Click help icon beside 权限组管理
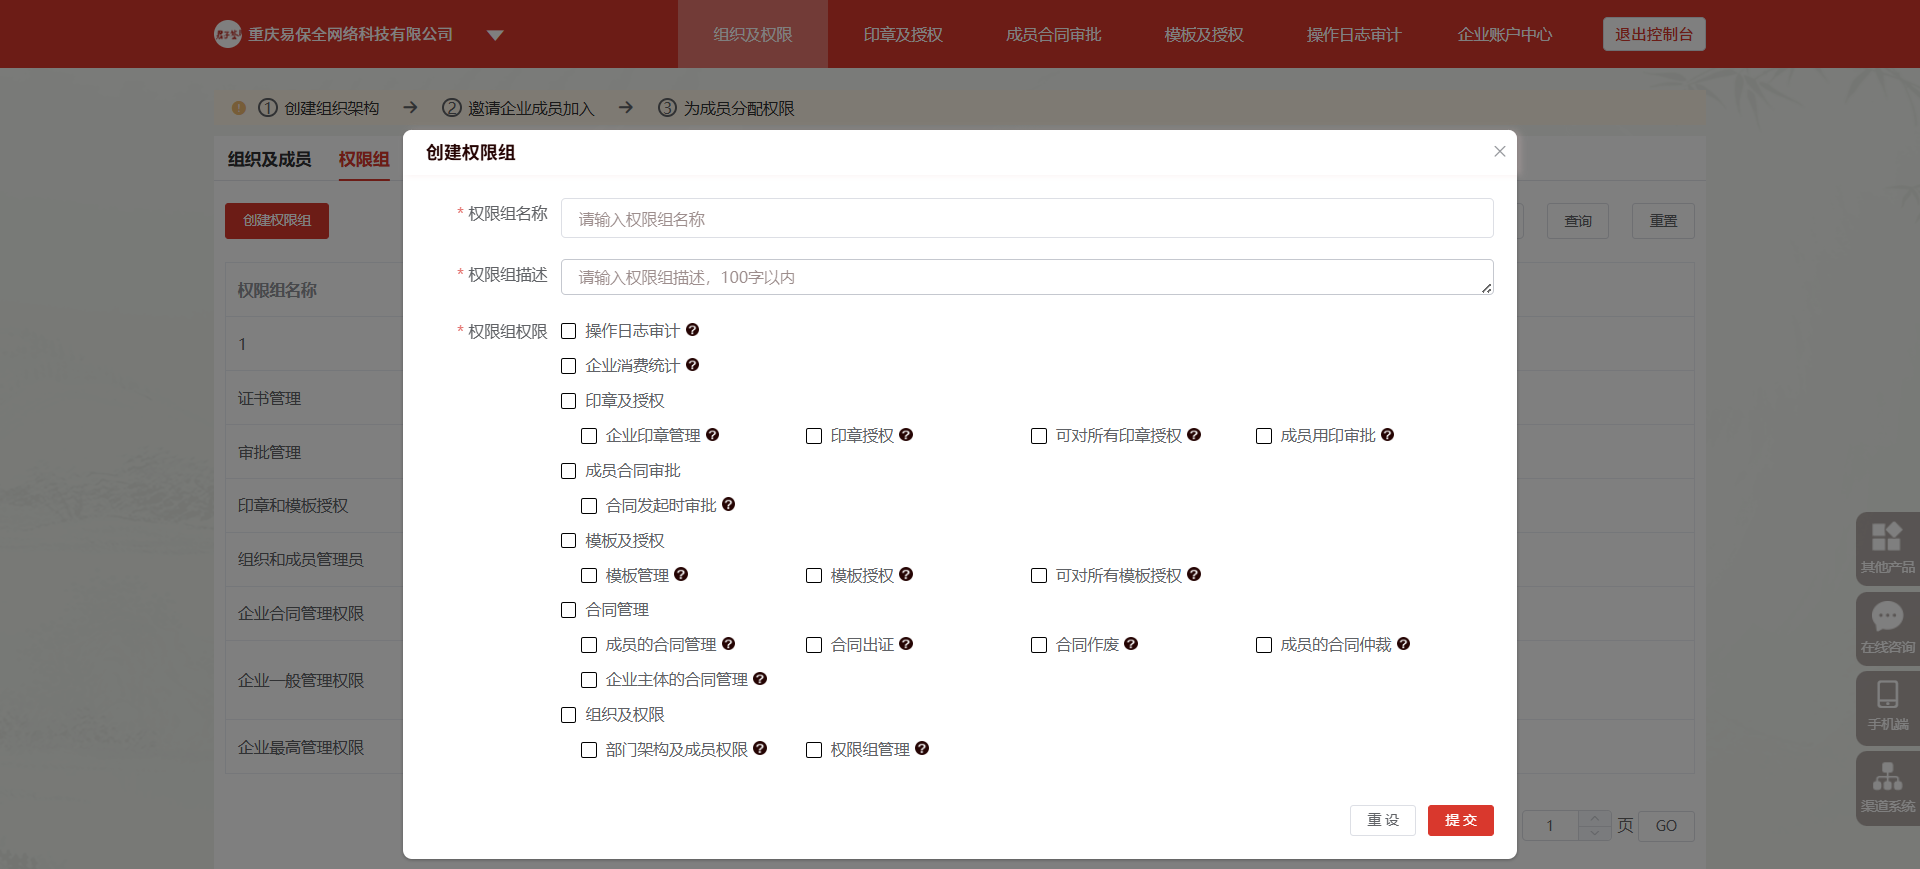The height and width of the screenshot is (869, 1920). [922, 748]
